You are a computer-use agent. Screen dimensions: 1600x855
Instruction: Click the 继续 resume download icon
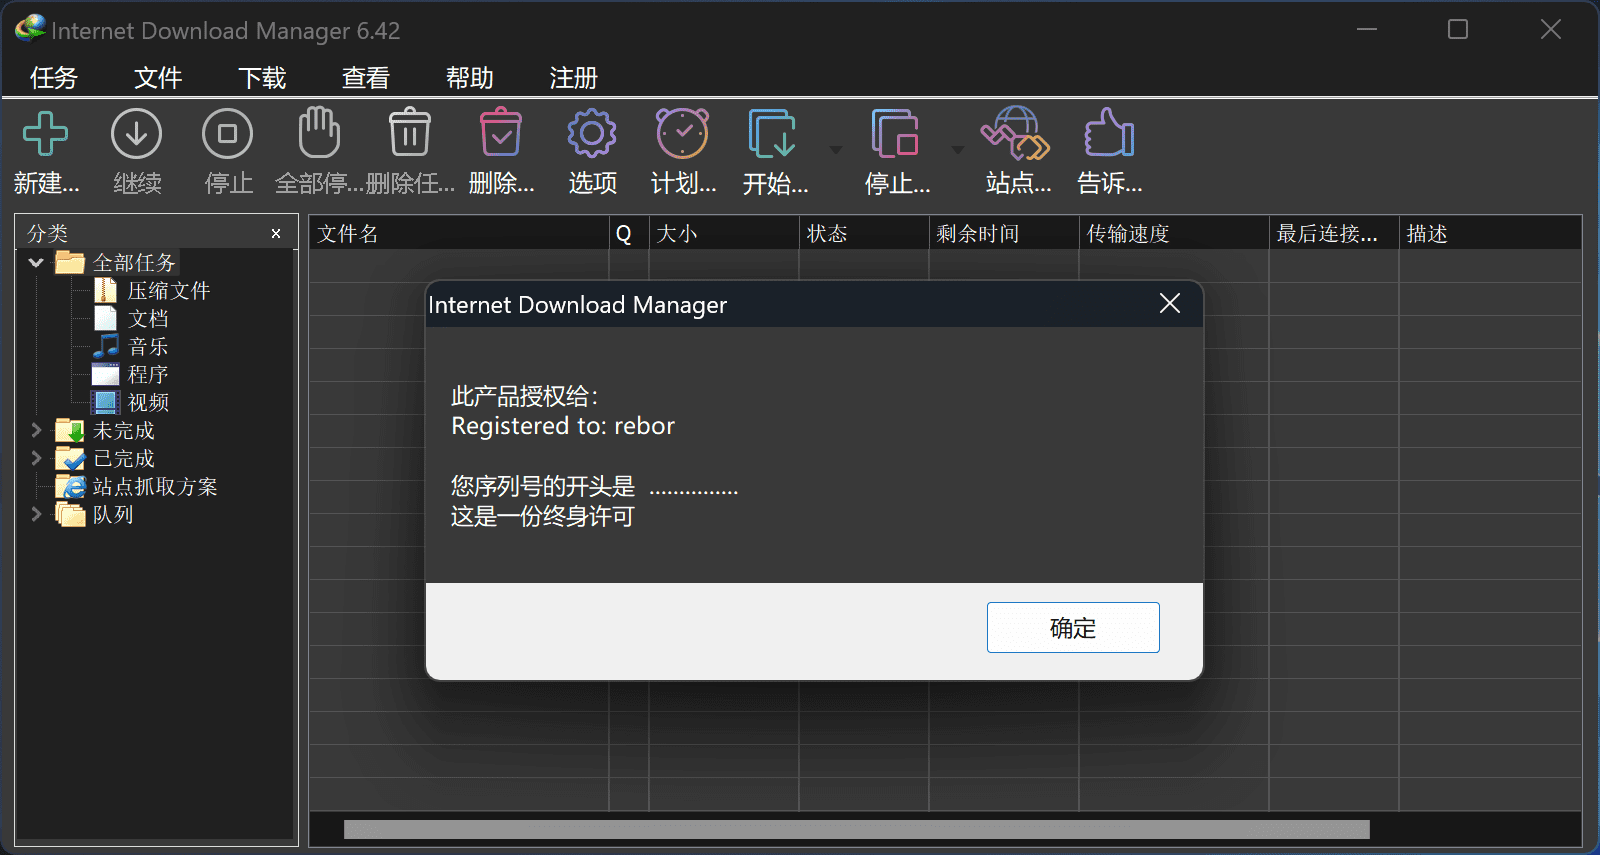click(x=137, y=134)
